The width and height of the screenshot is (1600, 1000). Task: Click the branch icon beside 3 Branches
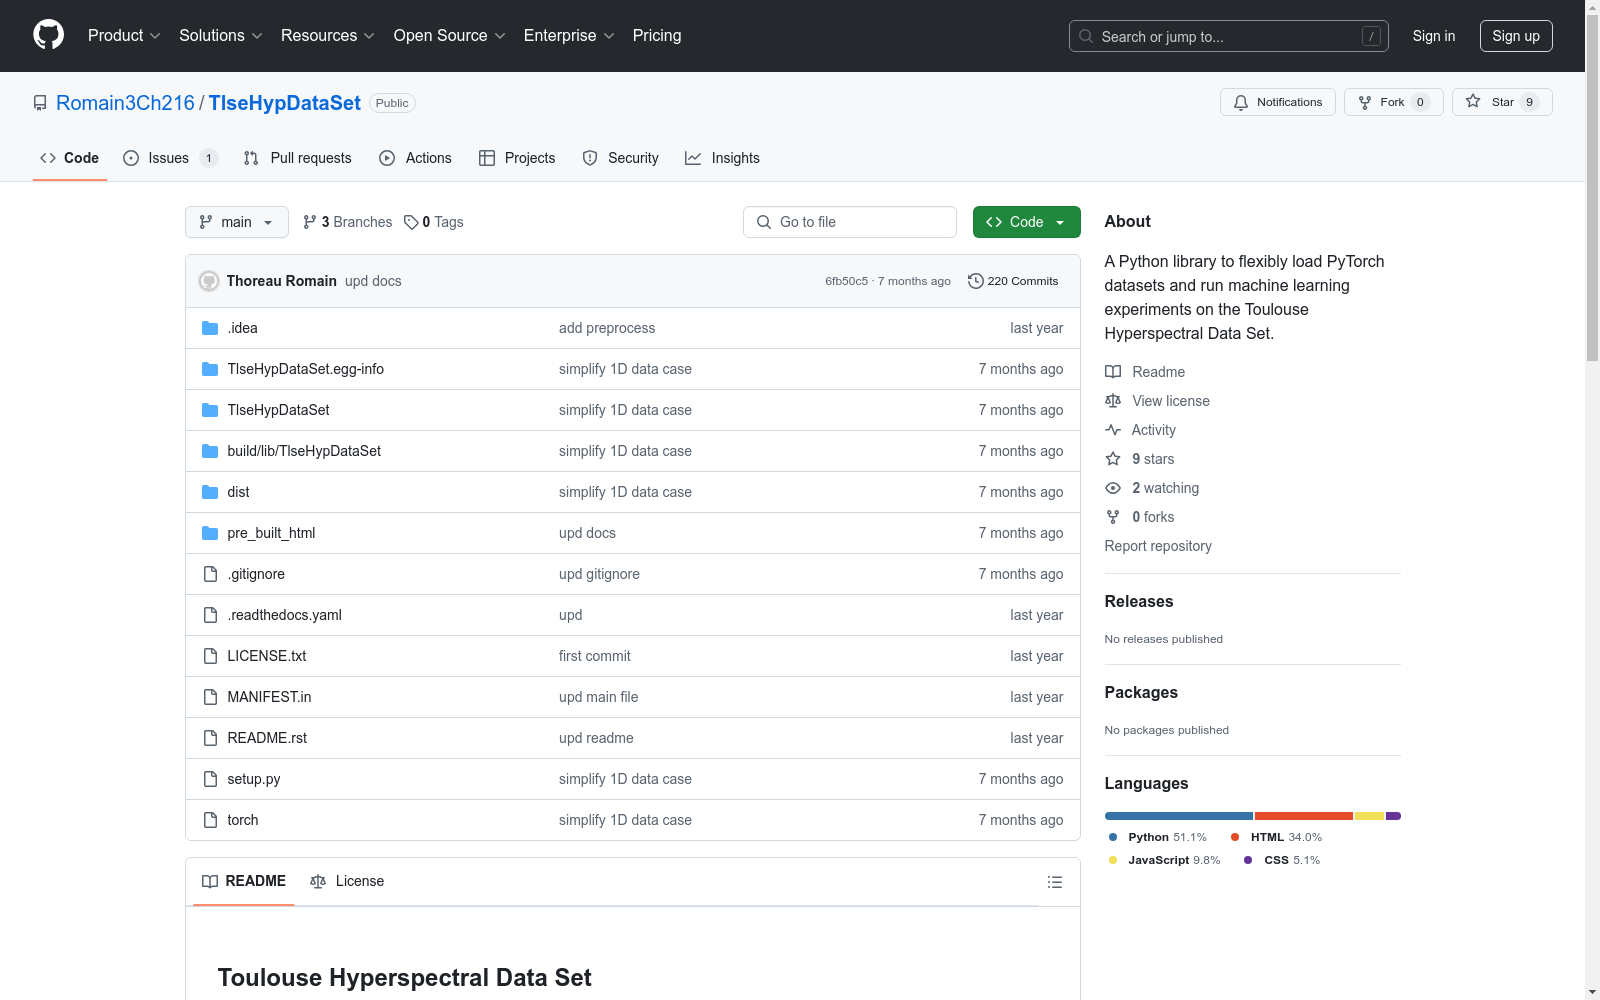pyautogui.click(x=310, y=222)
